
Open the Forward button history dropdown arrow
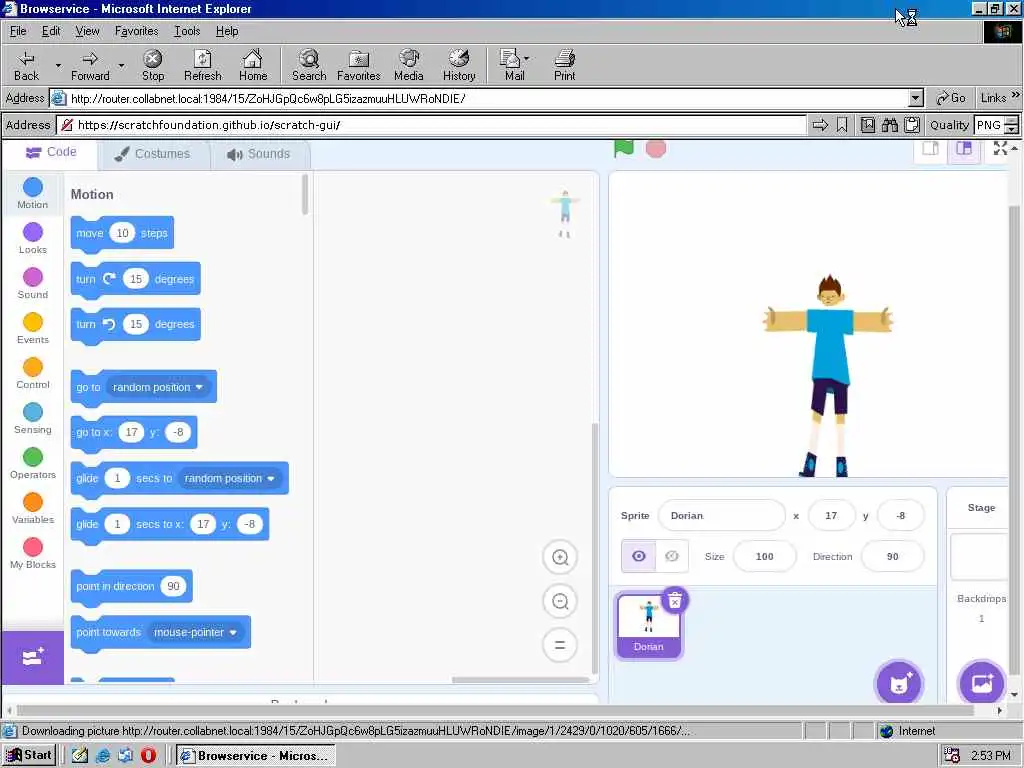pos(121,66)
